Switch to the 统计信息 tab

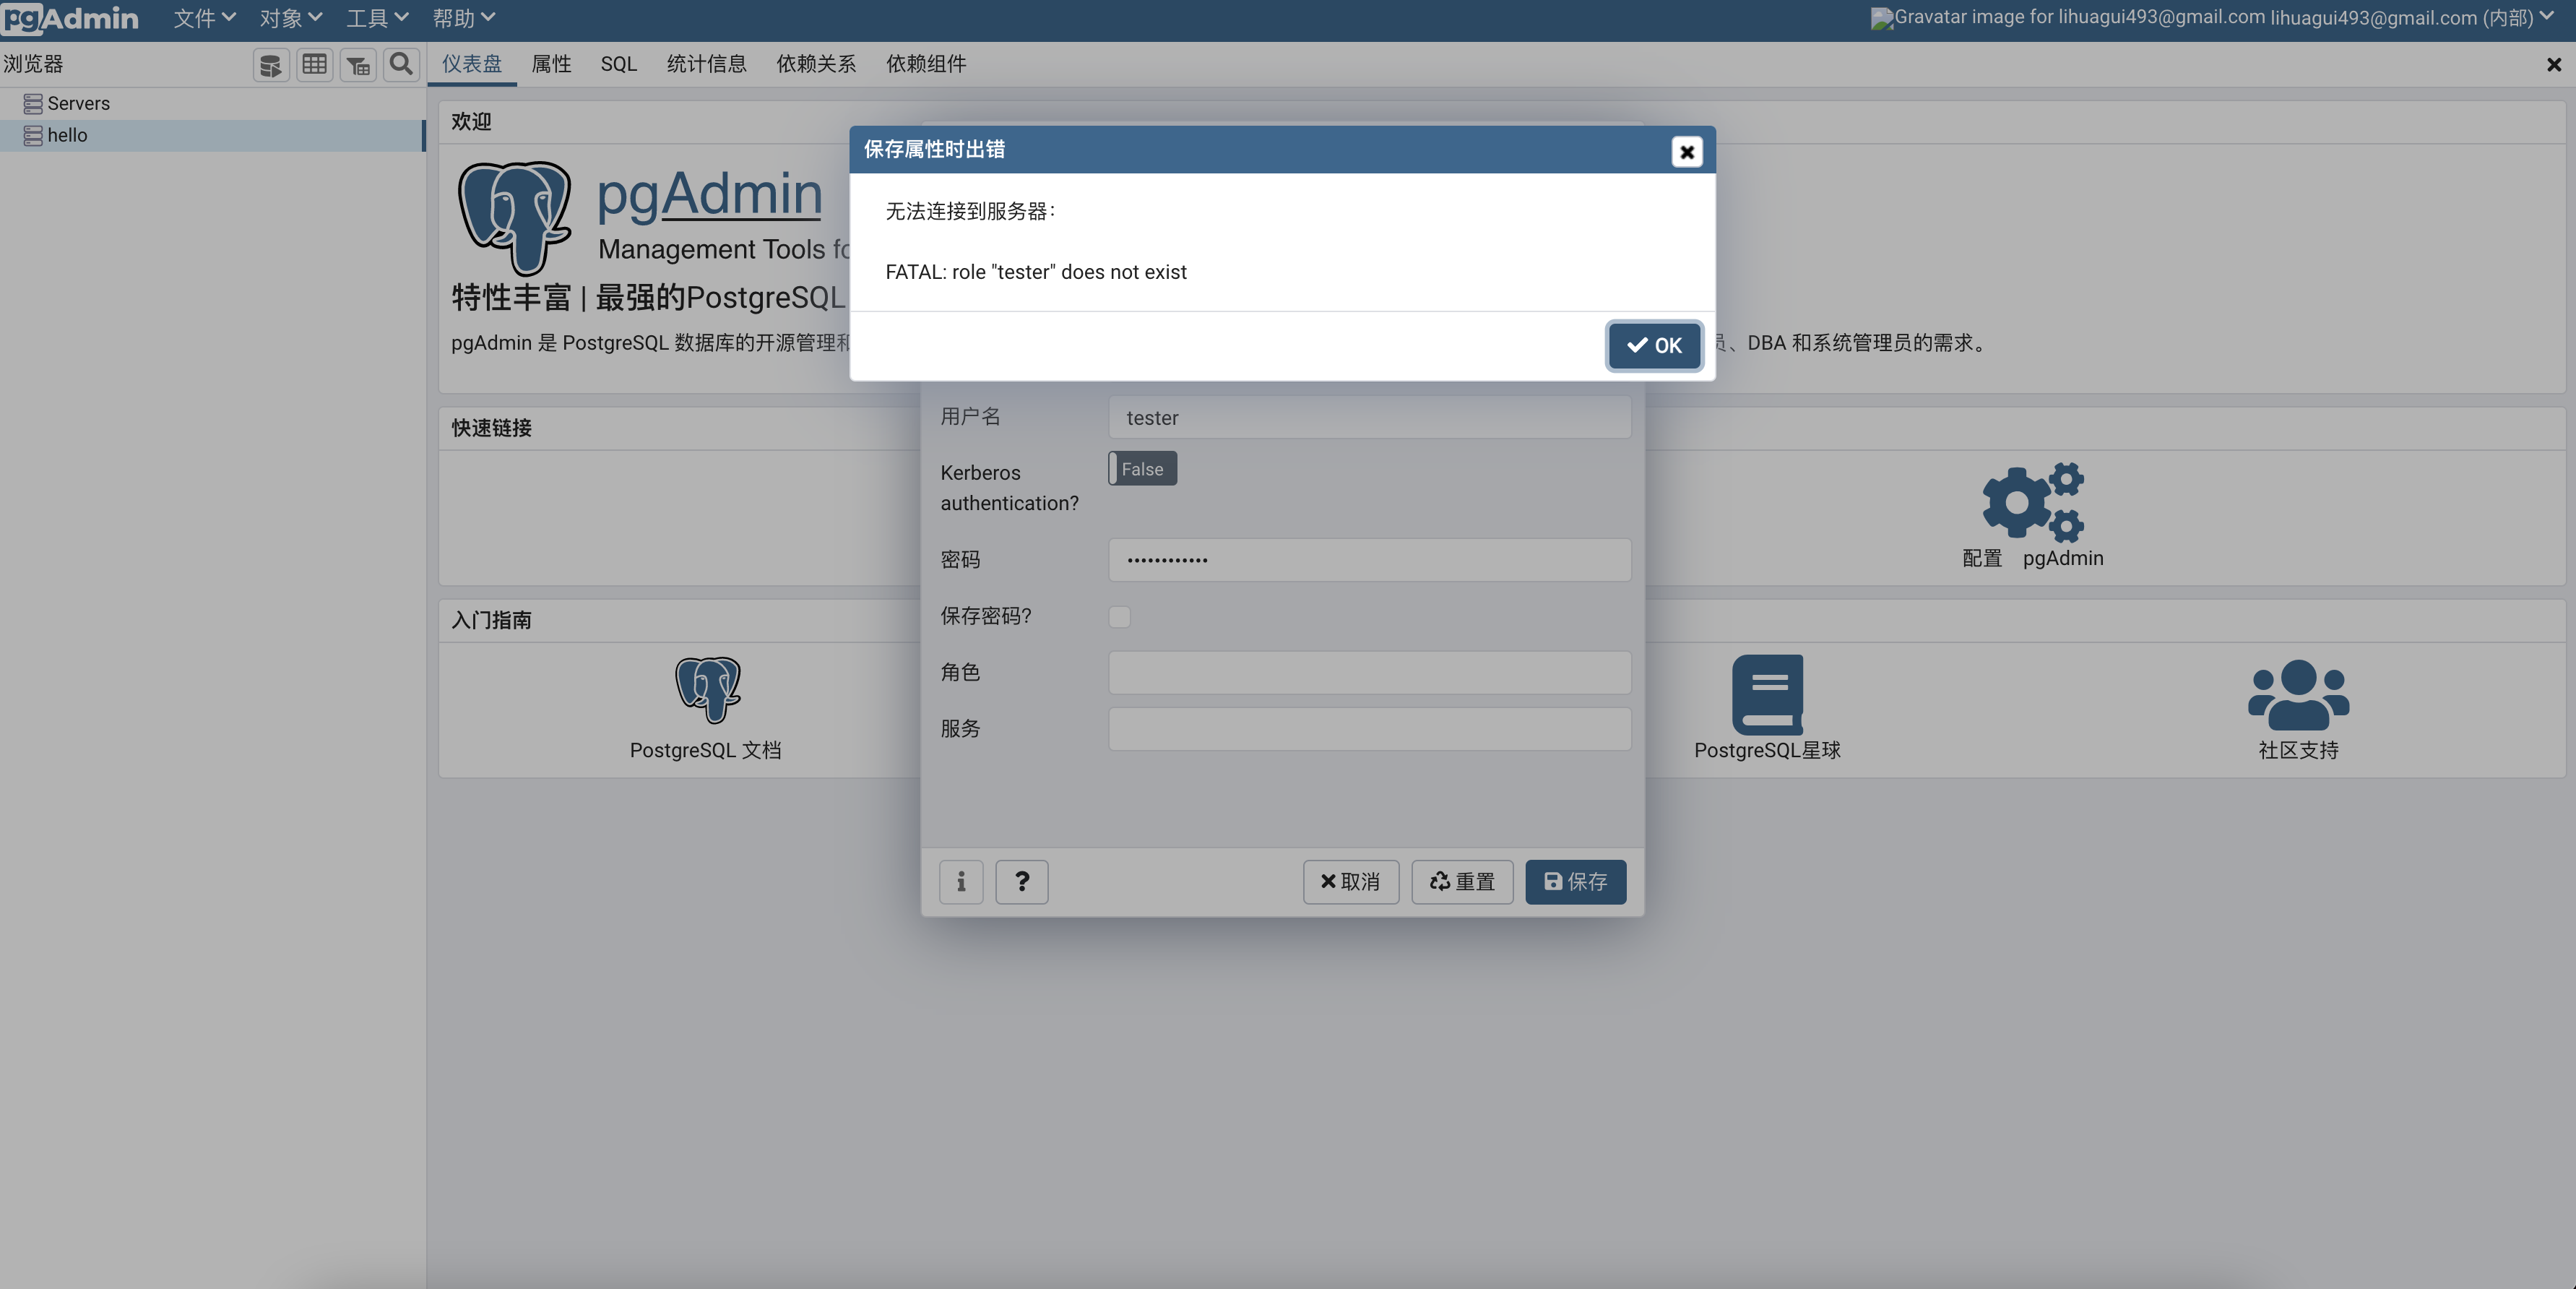[706, 64]
